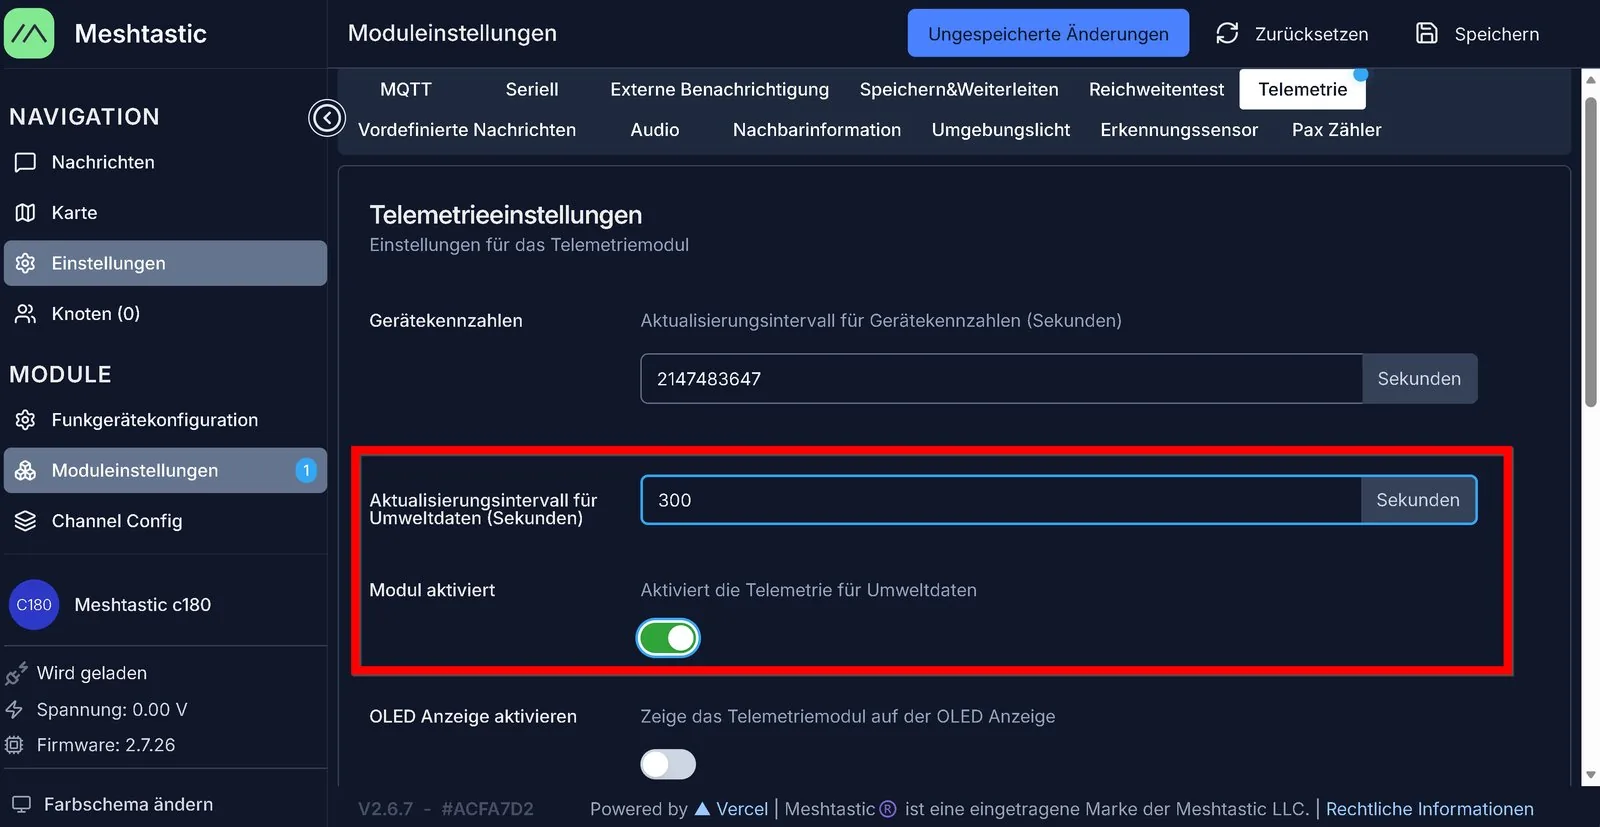Select Moduleinstellungen in sidebar
Viewport: 1600px width, 827px height.
[x=165, y=470]
